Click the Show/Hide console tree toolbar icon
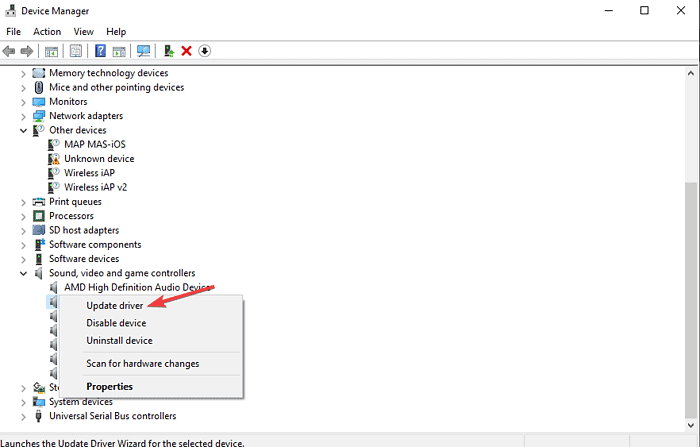700x447 pixels. (x=50, y=51)
